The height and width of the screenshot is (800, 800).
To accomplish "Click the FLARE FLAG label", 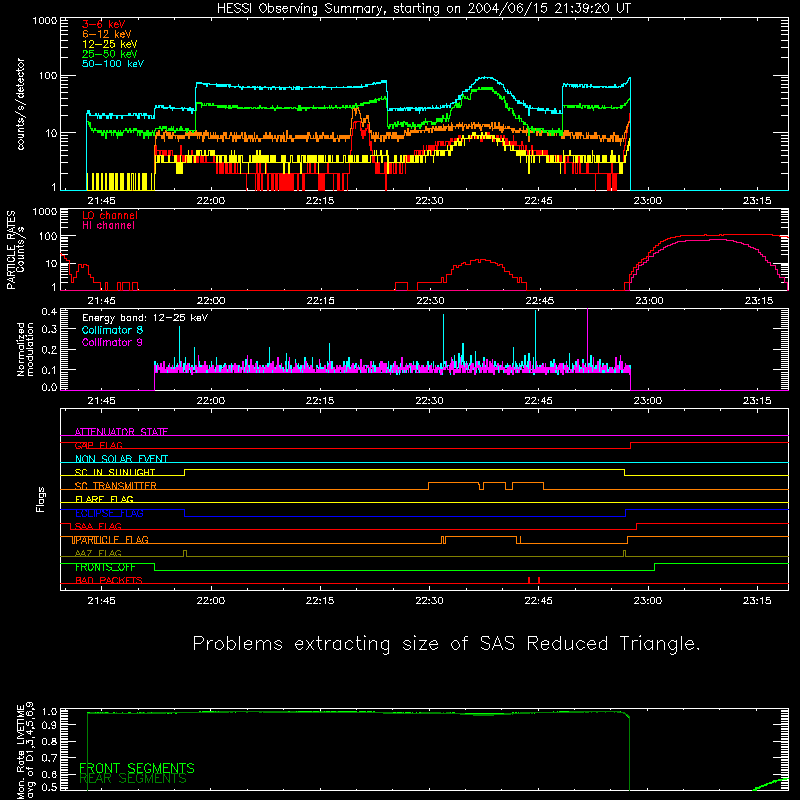I will 104,499.
